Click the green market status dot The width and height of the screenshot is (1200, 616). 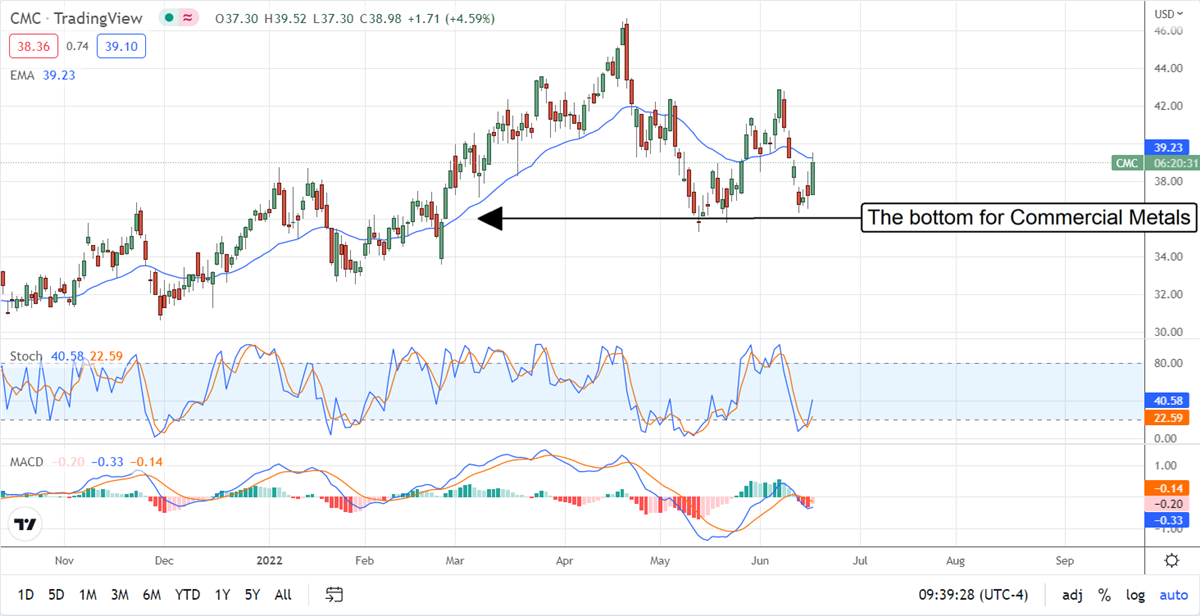click(173, 17)
